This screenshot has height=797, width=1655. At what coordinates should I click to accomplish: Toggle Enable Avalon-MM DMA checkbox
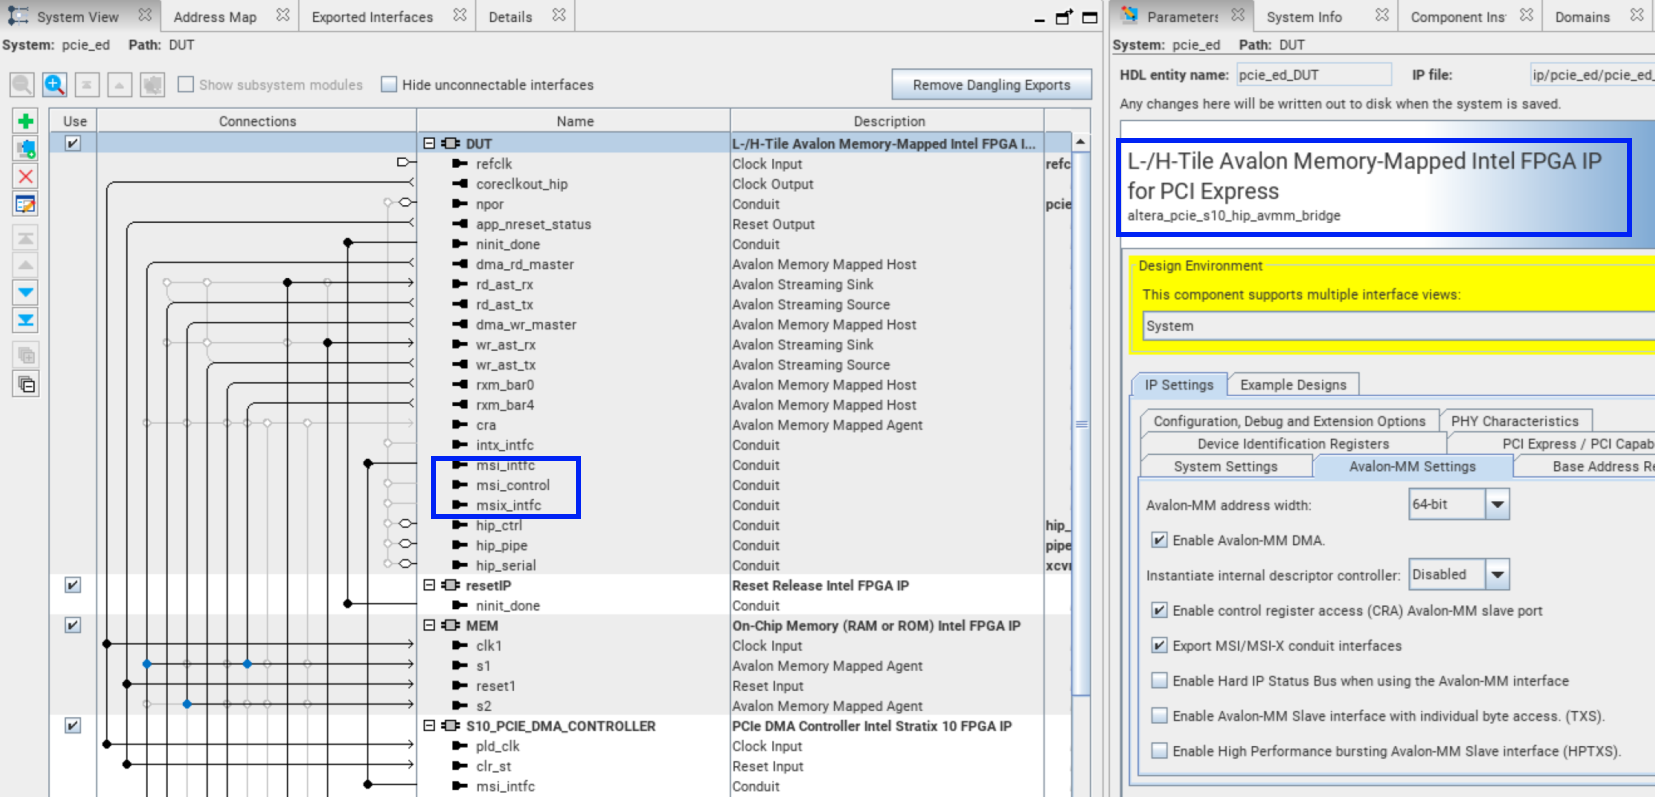1159,540
